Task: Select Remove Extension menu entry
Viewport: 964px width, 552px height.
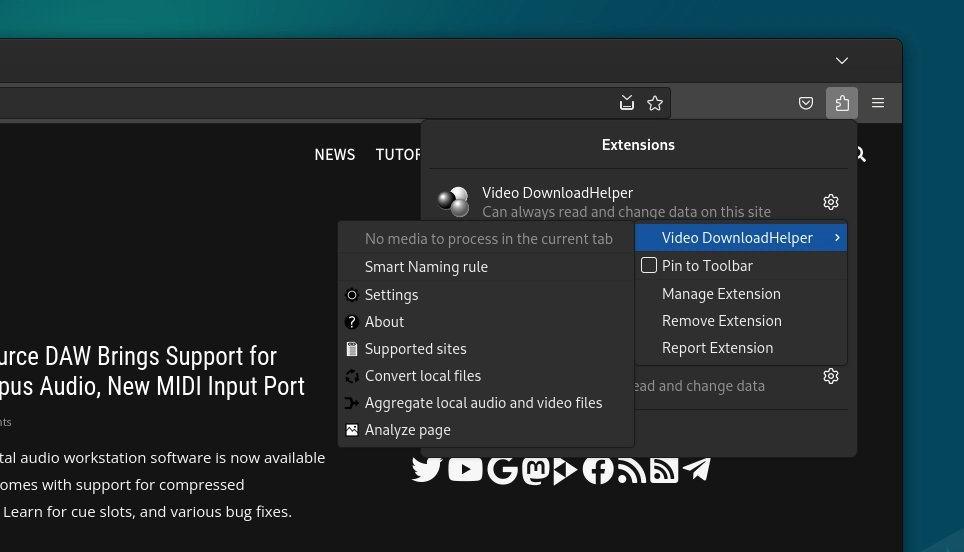Action: pos(721,321)
